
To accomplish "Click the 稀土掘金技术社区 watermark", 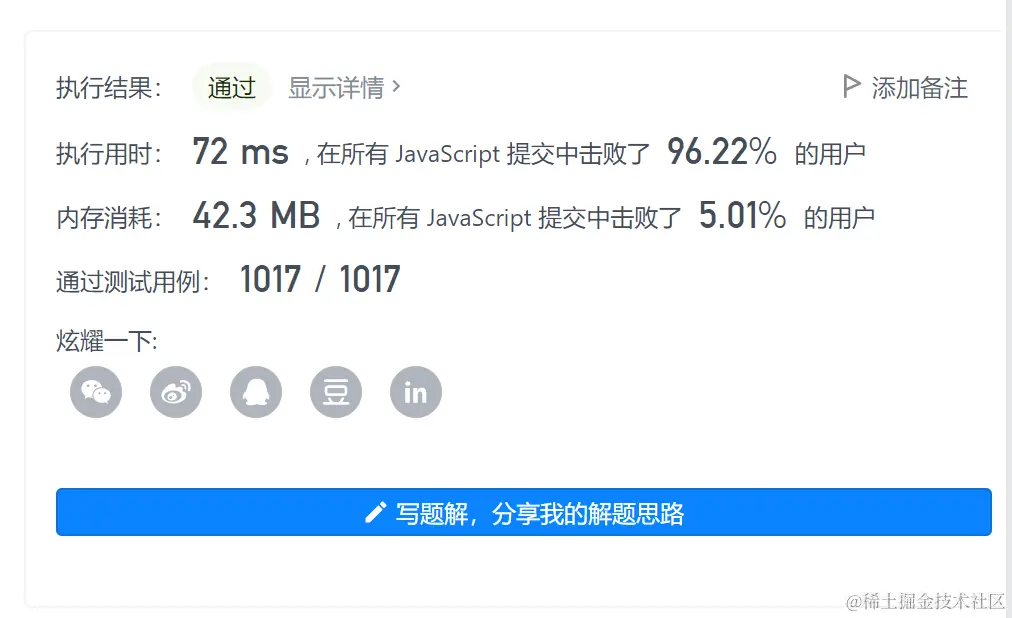I will [x=926, y=601].
